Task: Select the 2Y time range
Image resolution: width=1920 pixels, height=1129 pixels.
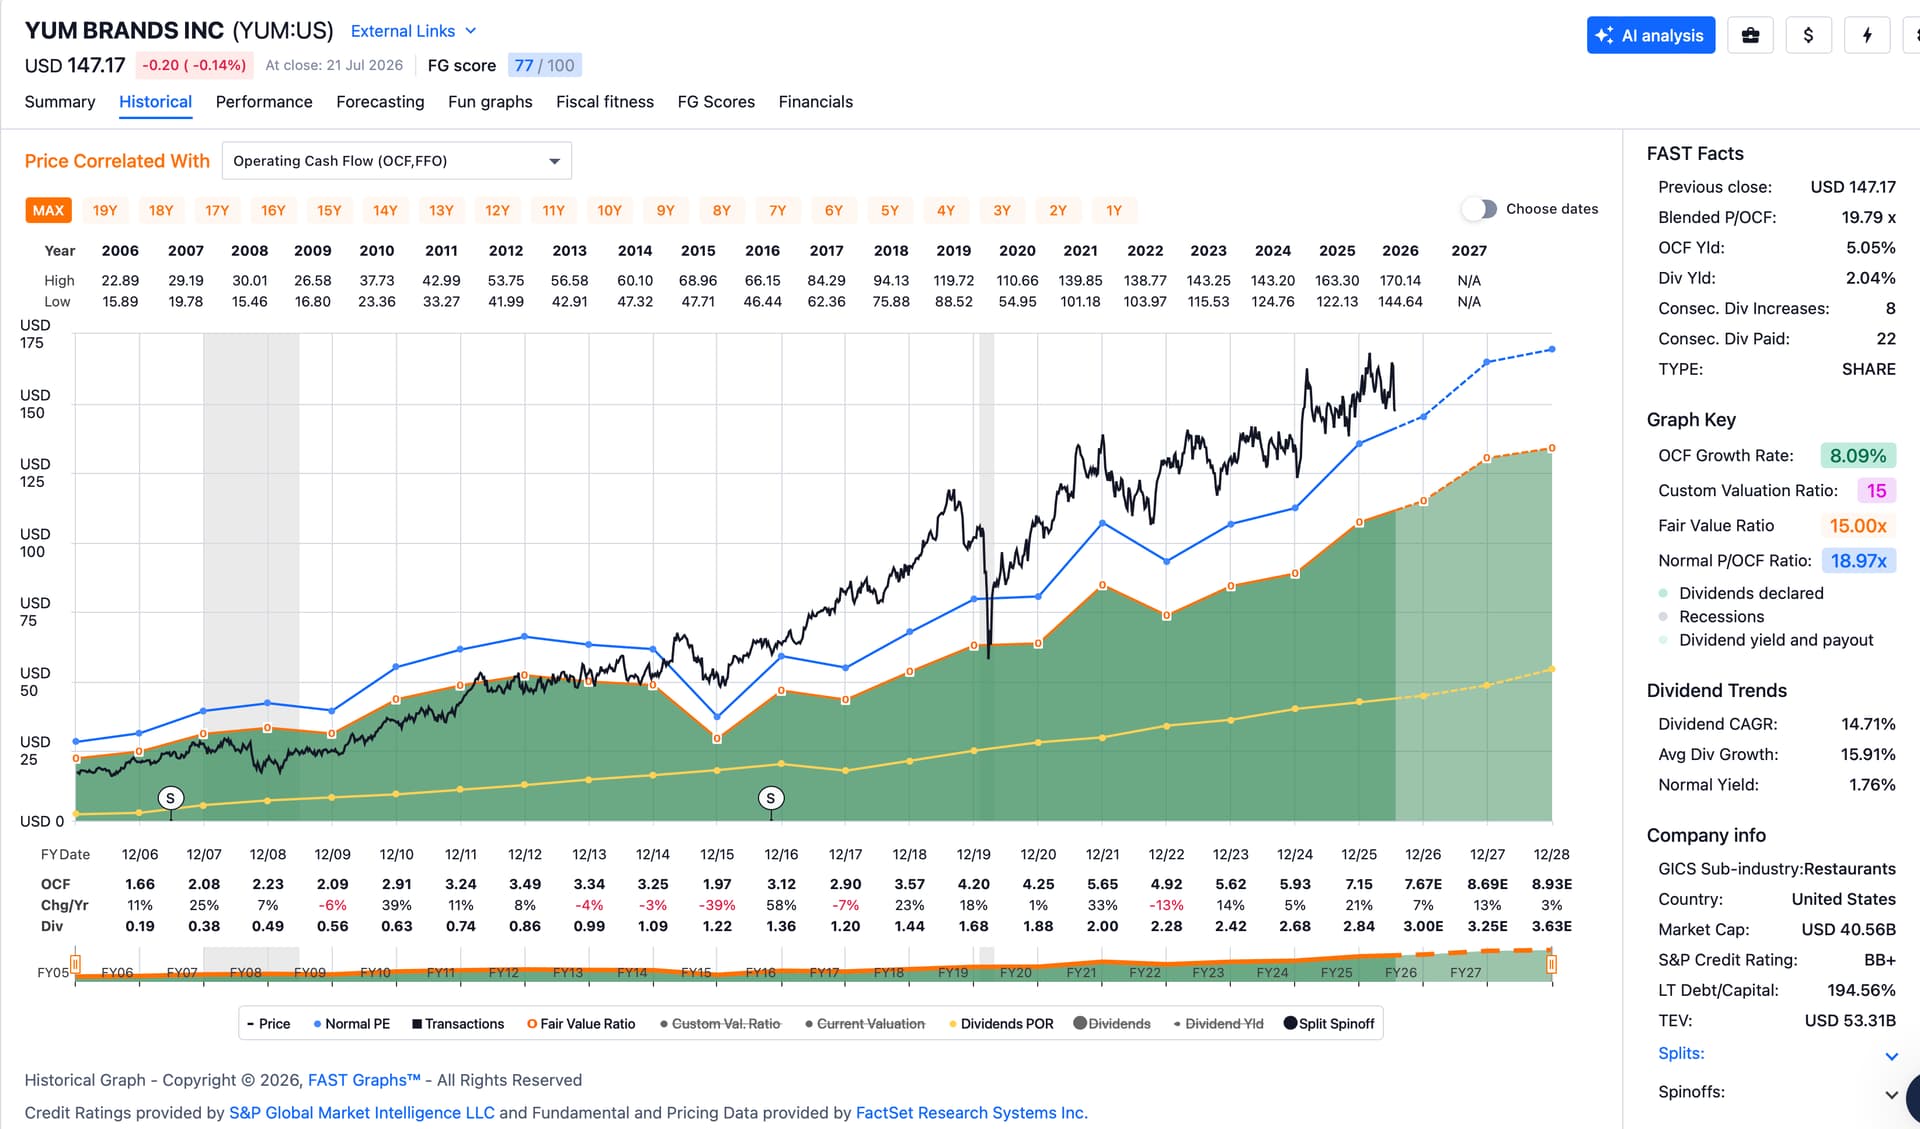Action: (1058, 210)
